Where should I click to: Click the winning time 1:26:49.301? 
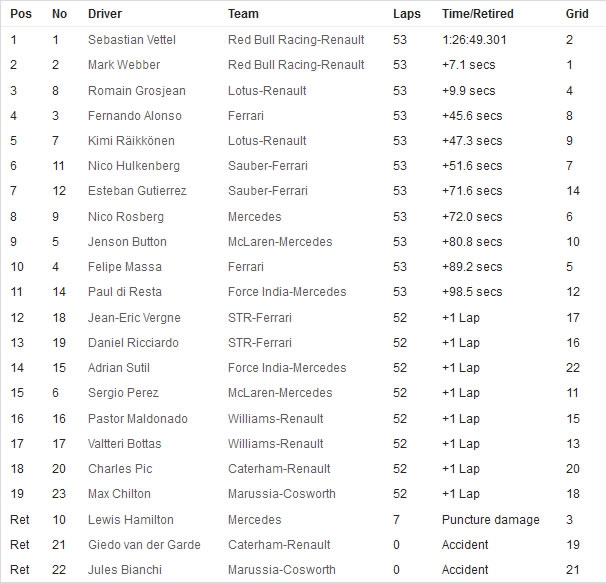coord(474,40)
